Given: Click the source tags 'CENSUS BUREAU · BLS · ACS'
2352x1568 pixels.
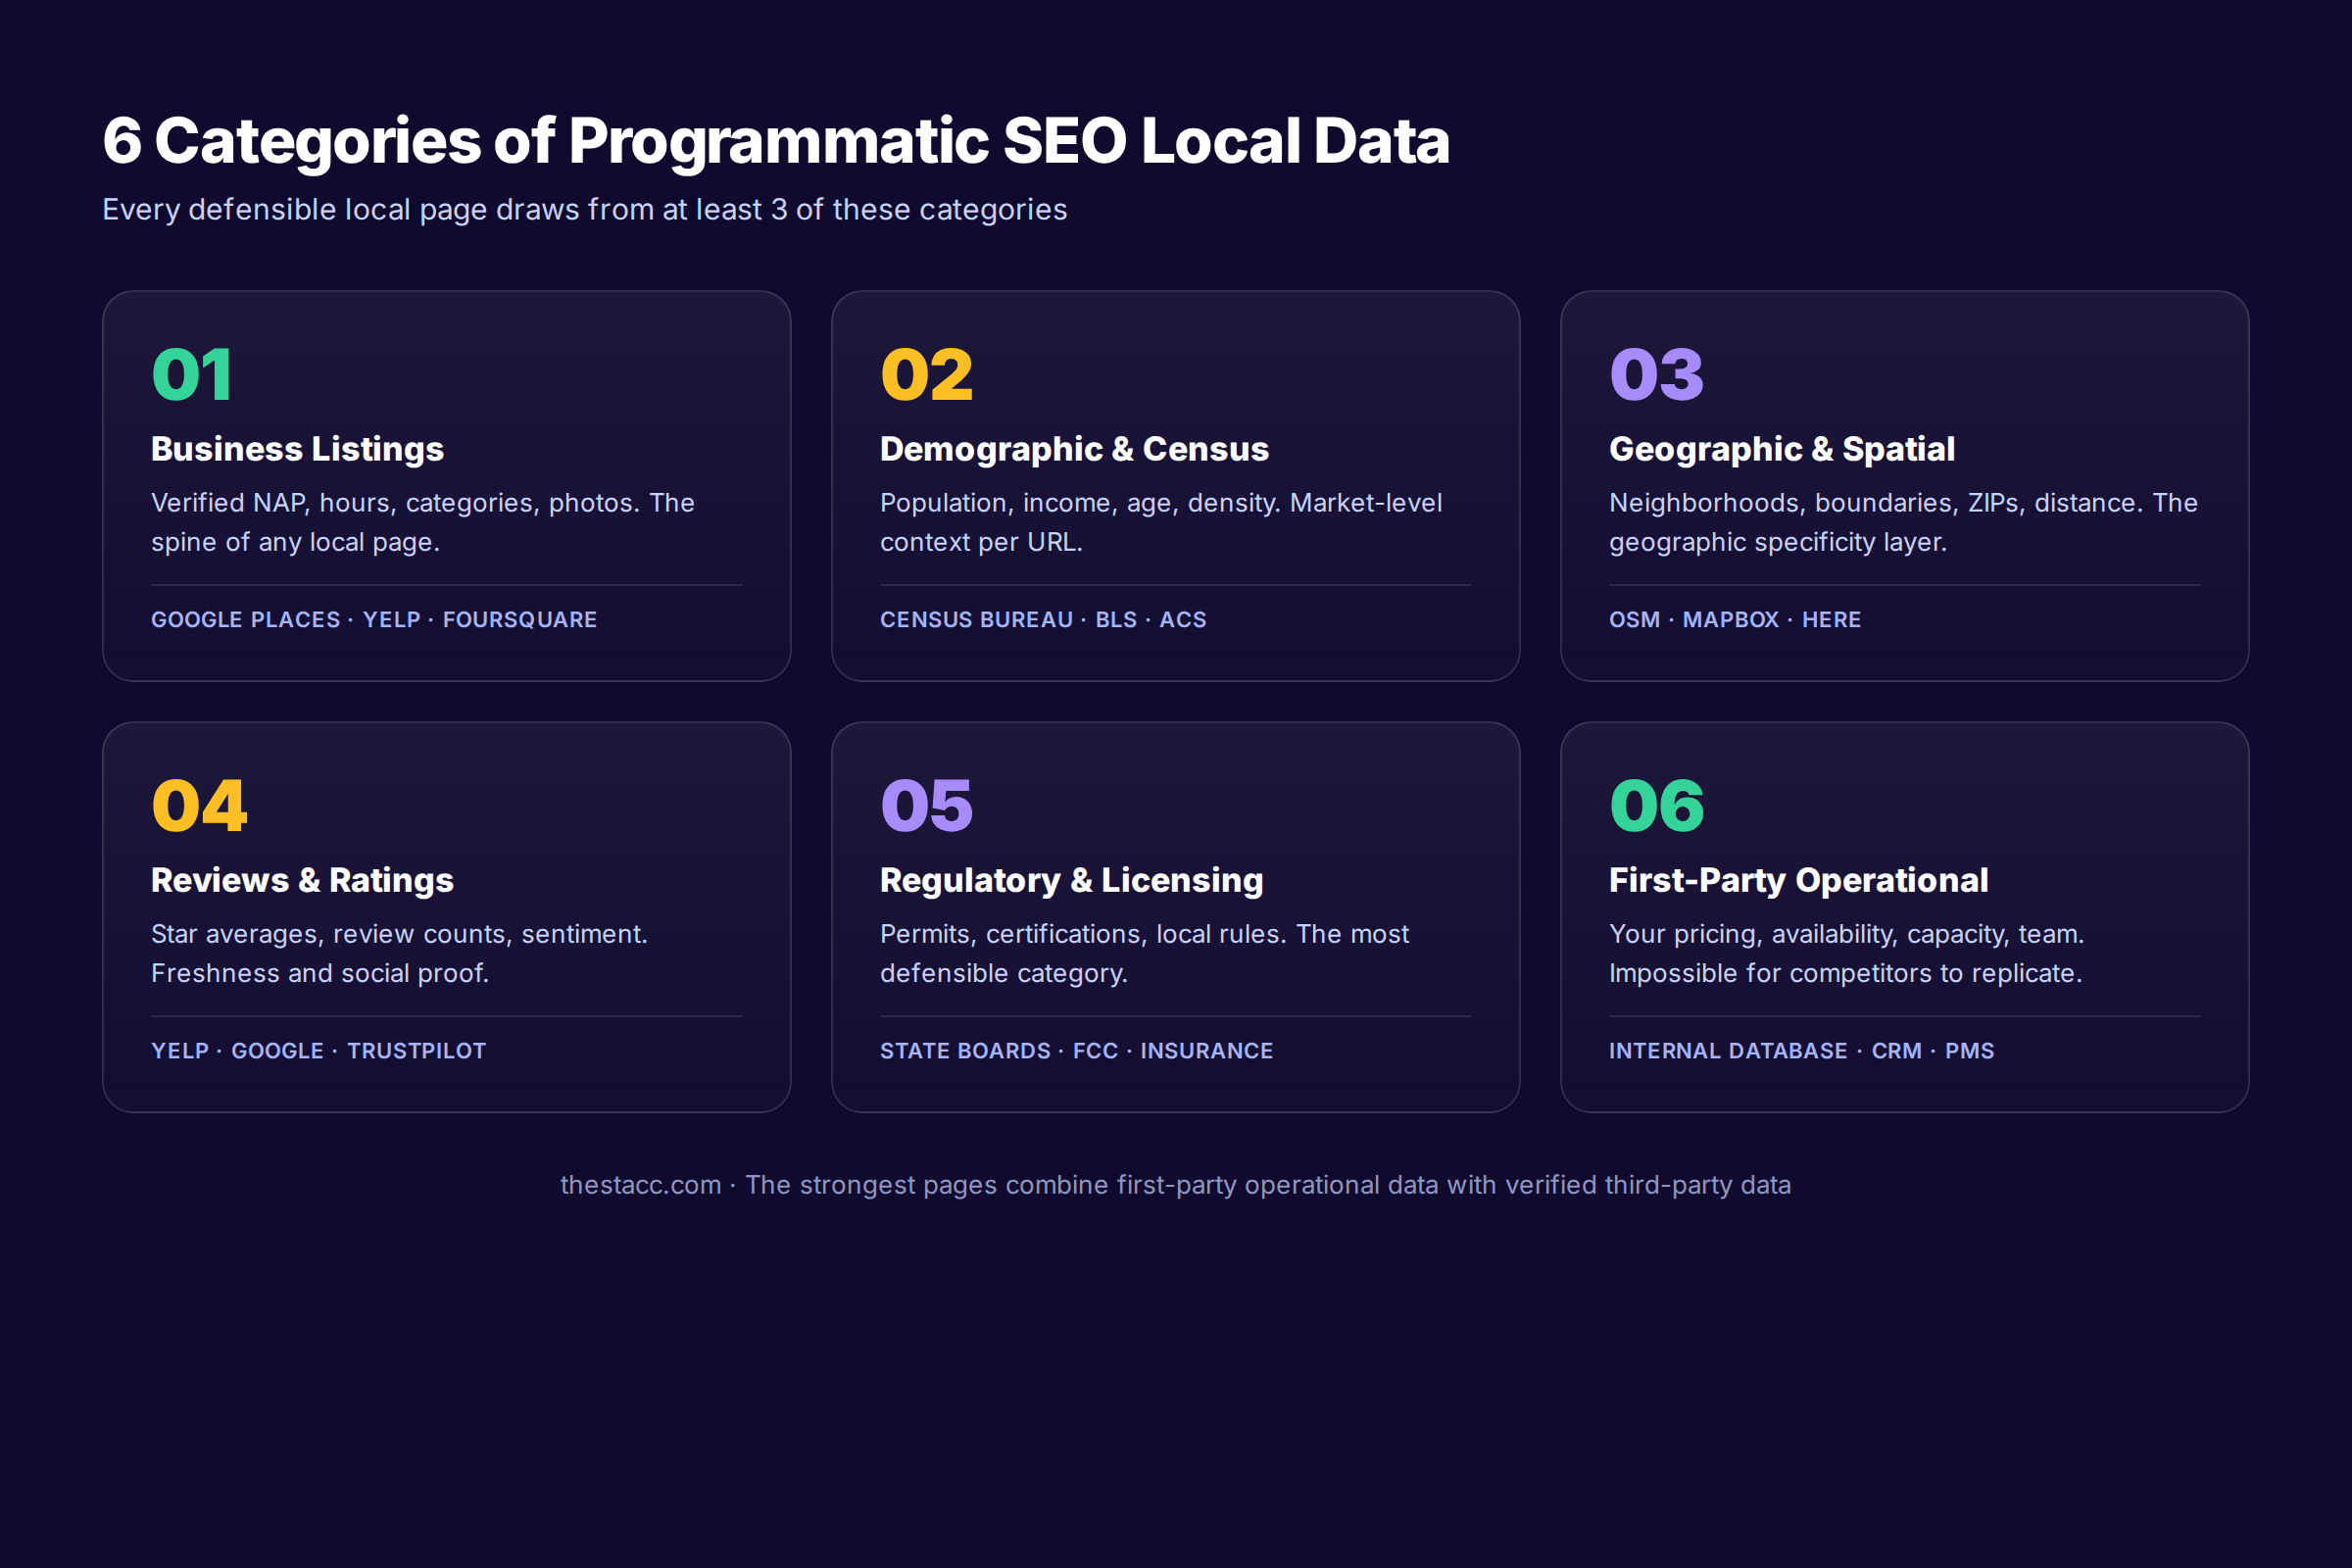Looking at the screenshot, I should click(1043, 620).
